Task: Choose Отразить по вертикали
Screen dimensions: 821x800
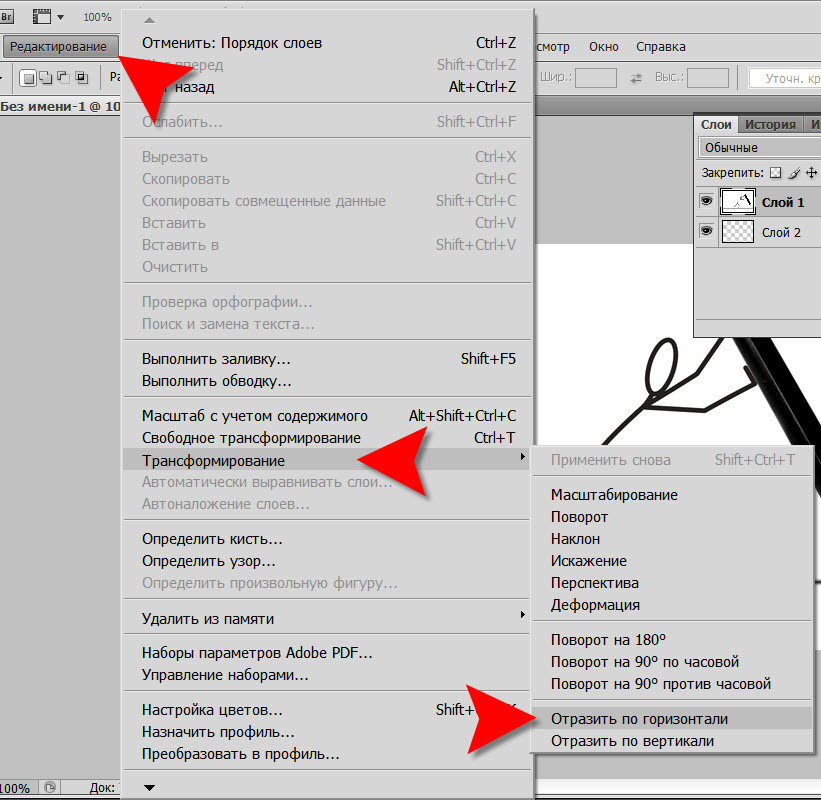Action: (673, 741)
